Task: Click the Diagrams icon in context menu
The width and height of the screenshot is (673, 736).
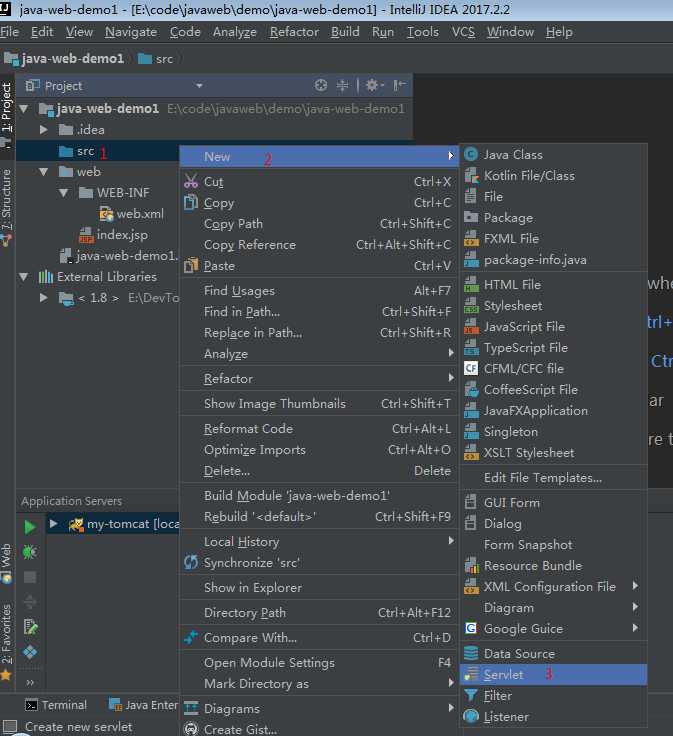Action: (x=191, y=708)
